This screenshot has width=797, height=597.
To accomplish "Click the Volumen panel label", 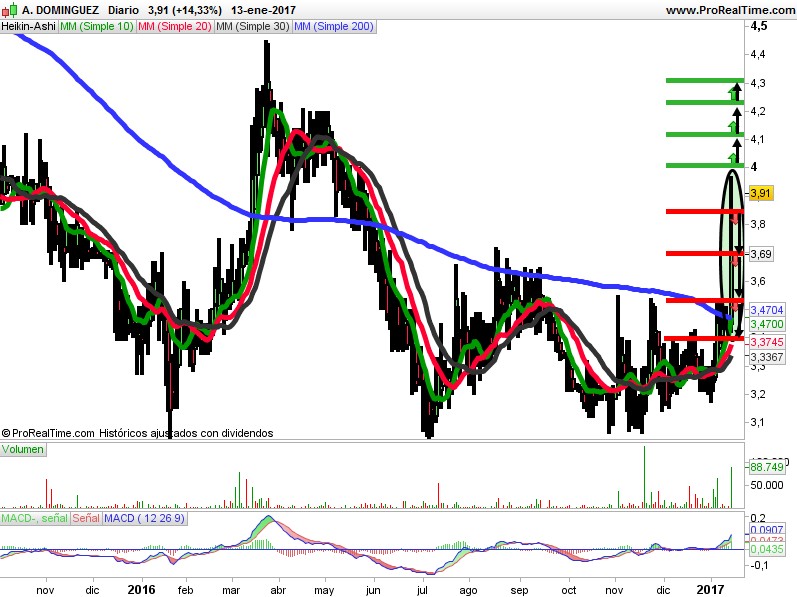I will pos(23,450).
